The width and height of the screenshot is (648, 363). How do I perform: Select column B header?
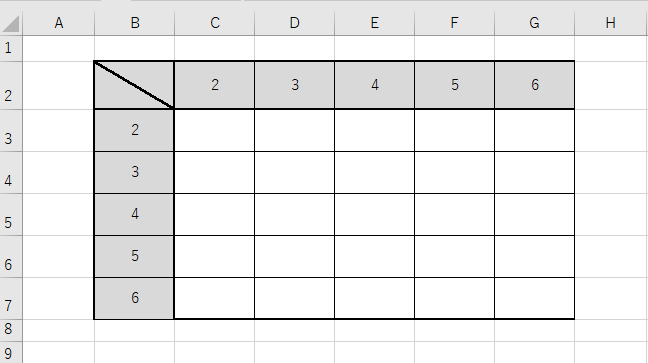135,23
